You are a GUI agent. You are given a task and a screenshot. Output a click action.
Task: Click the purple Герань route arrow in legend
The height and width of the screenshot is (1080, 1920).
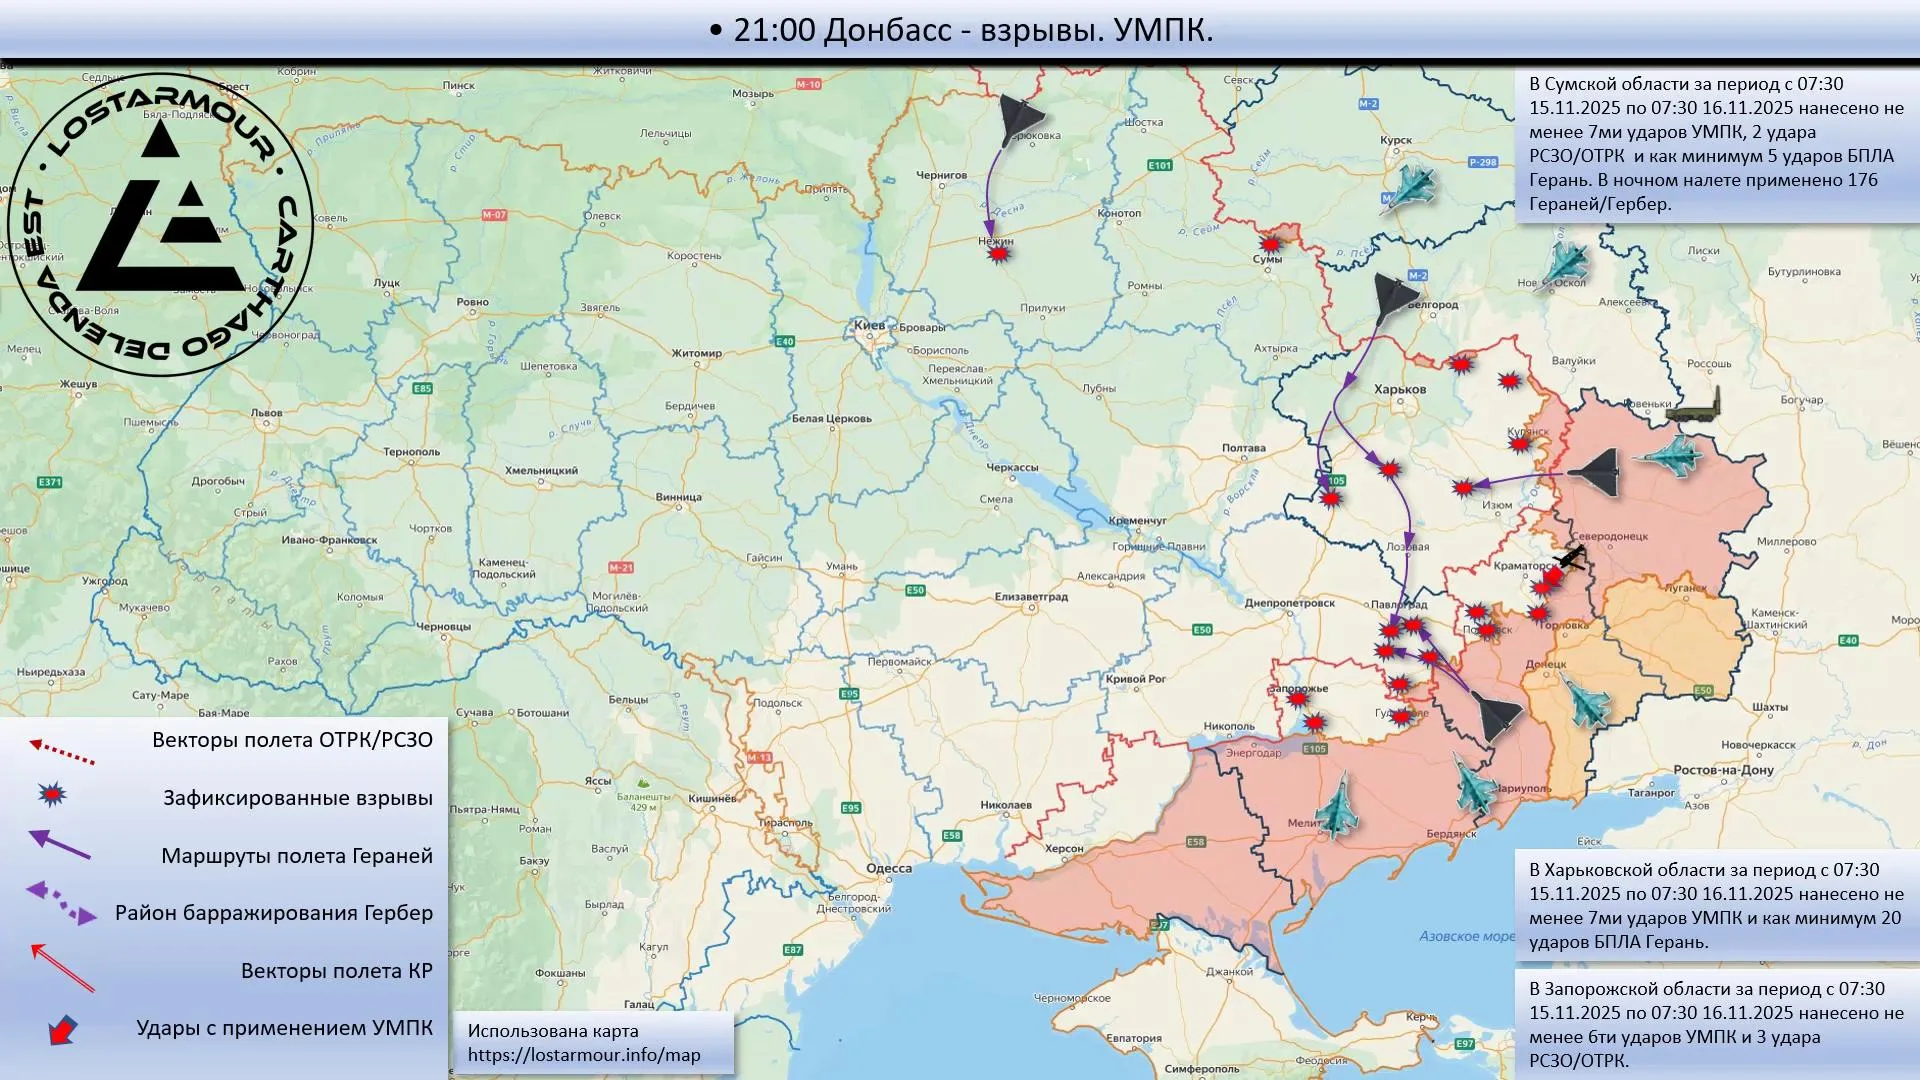coord(59,845)
